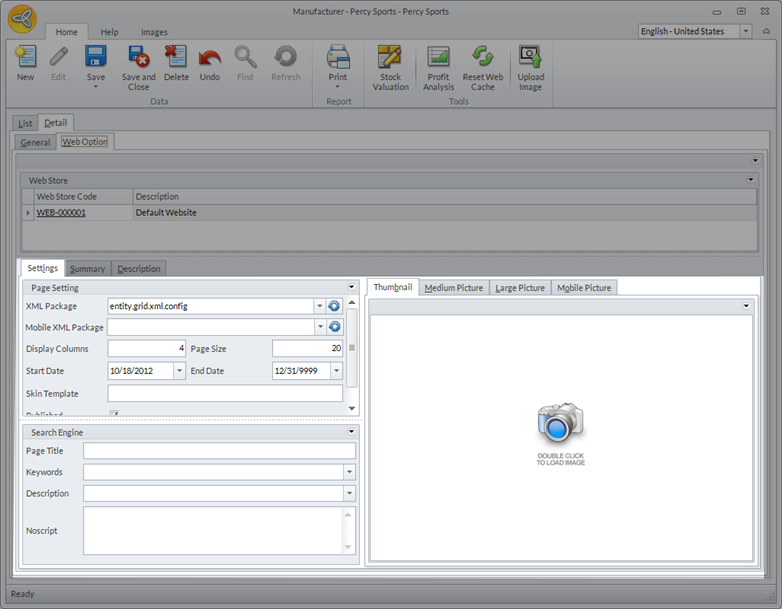Collapse the Search Engine section

click(x=351, y=433)
